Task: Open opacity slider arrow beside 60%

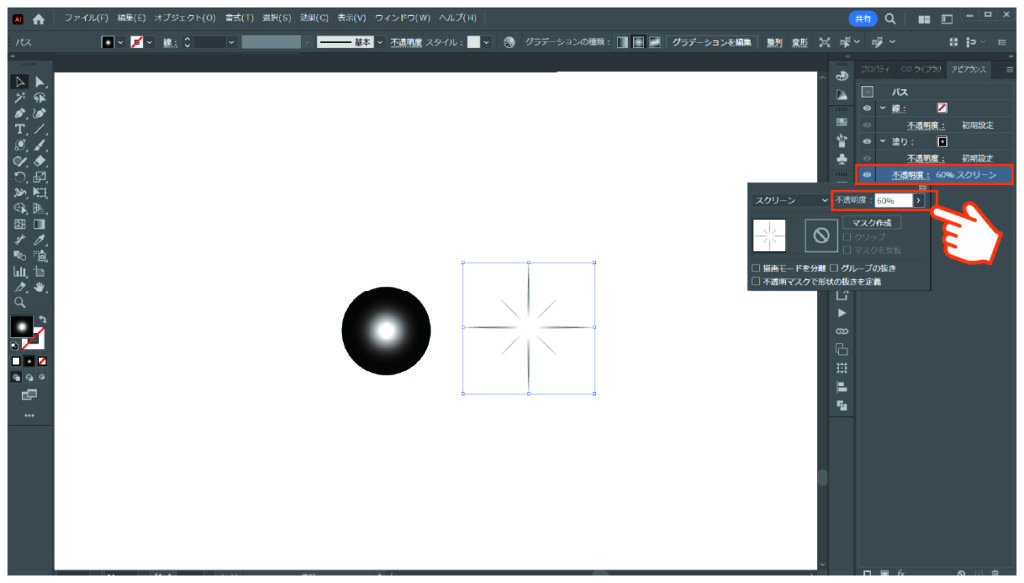Action: (x=918, y=200)
